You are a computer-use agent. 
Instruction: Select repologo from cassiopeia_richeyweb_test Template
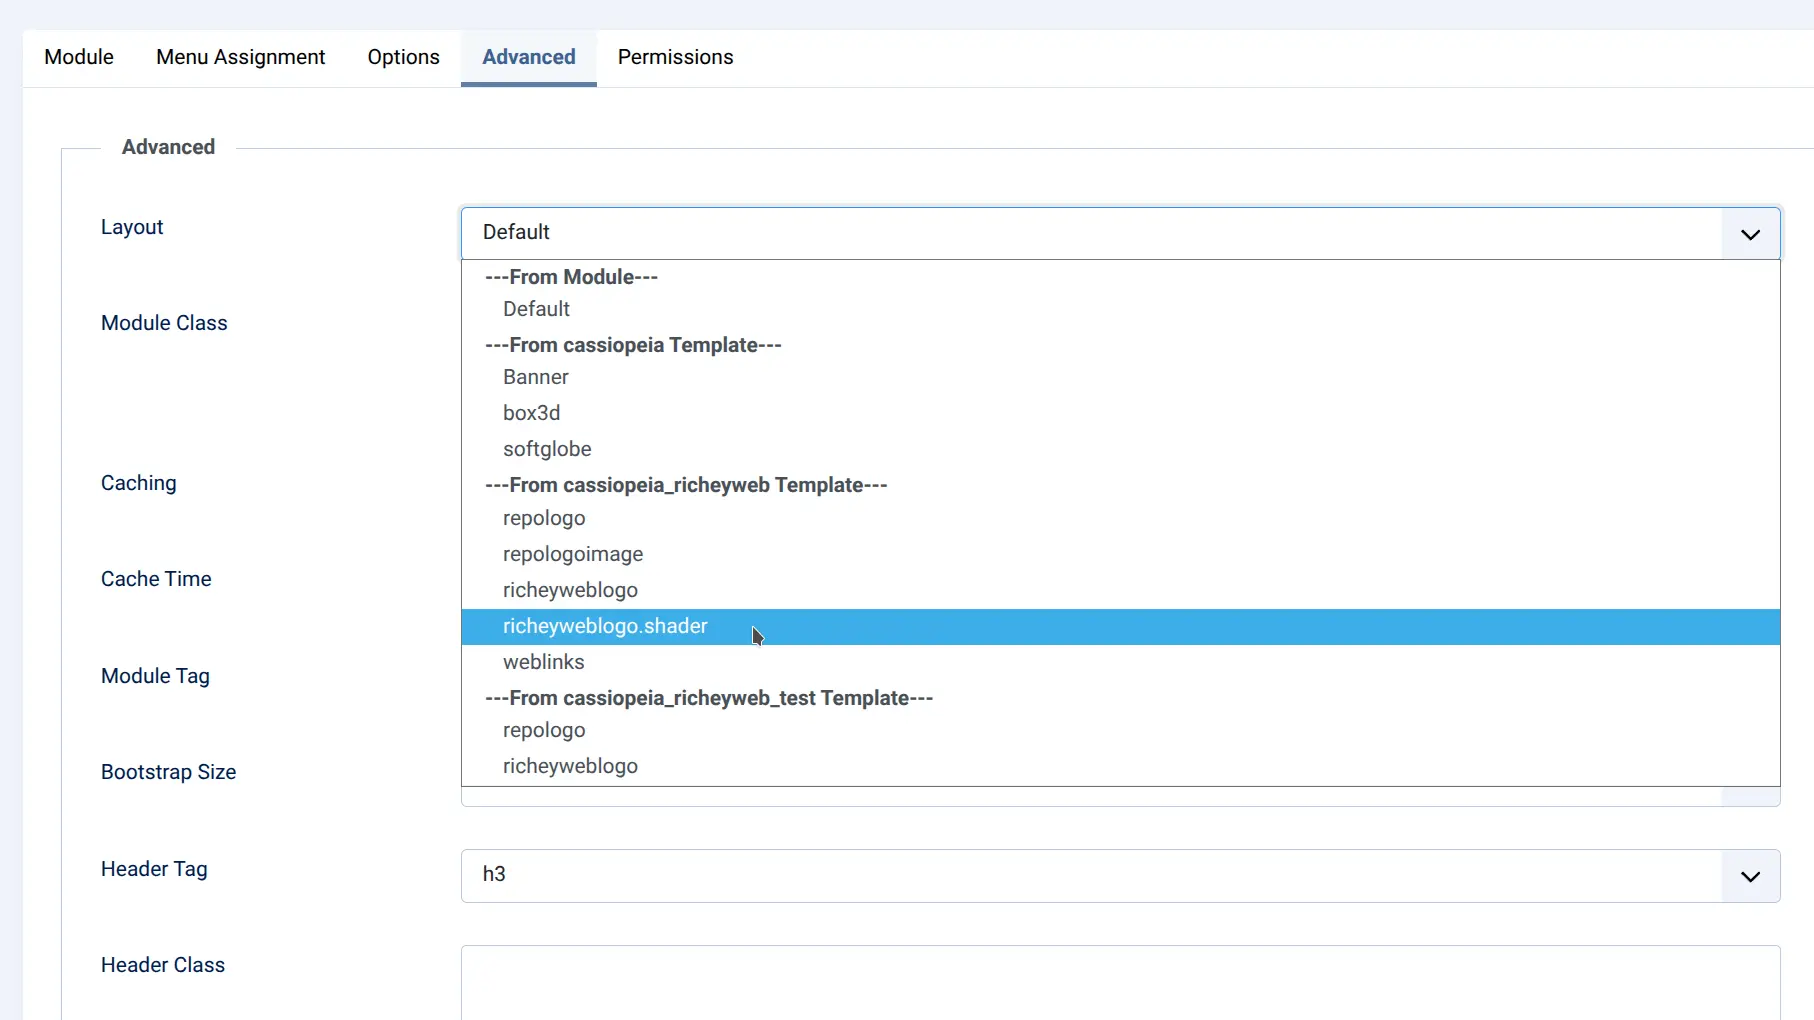coord(544,731)
